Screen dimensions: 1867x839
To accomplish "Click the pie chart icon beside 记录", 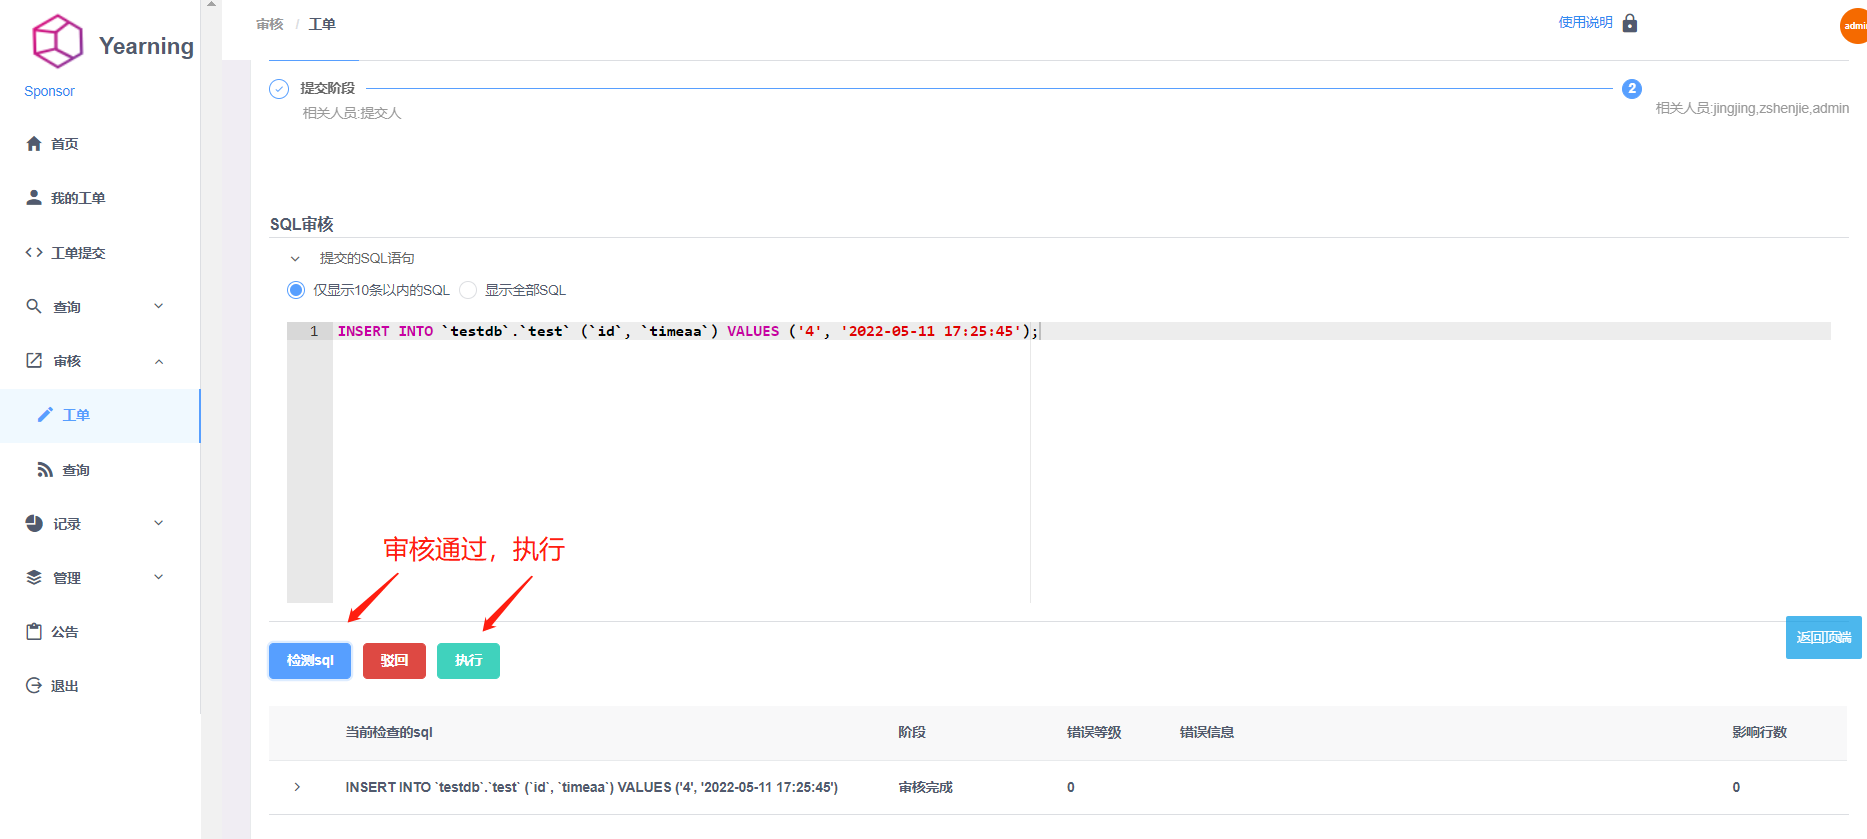I will [x=34, y=524].
